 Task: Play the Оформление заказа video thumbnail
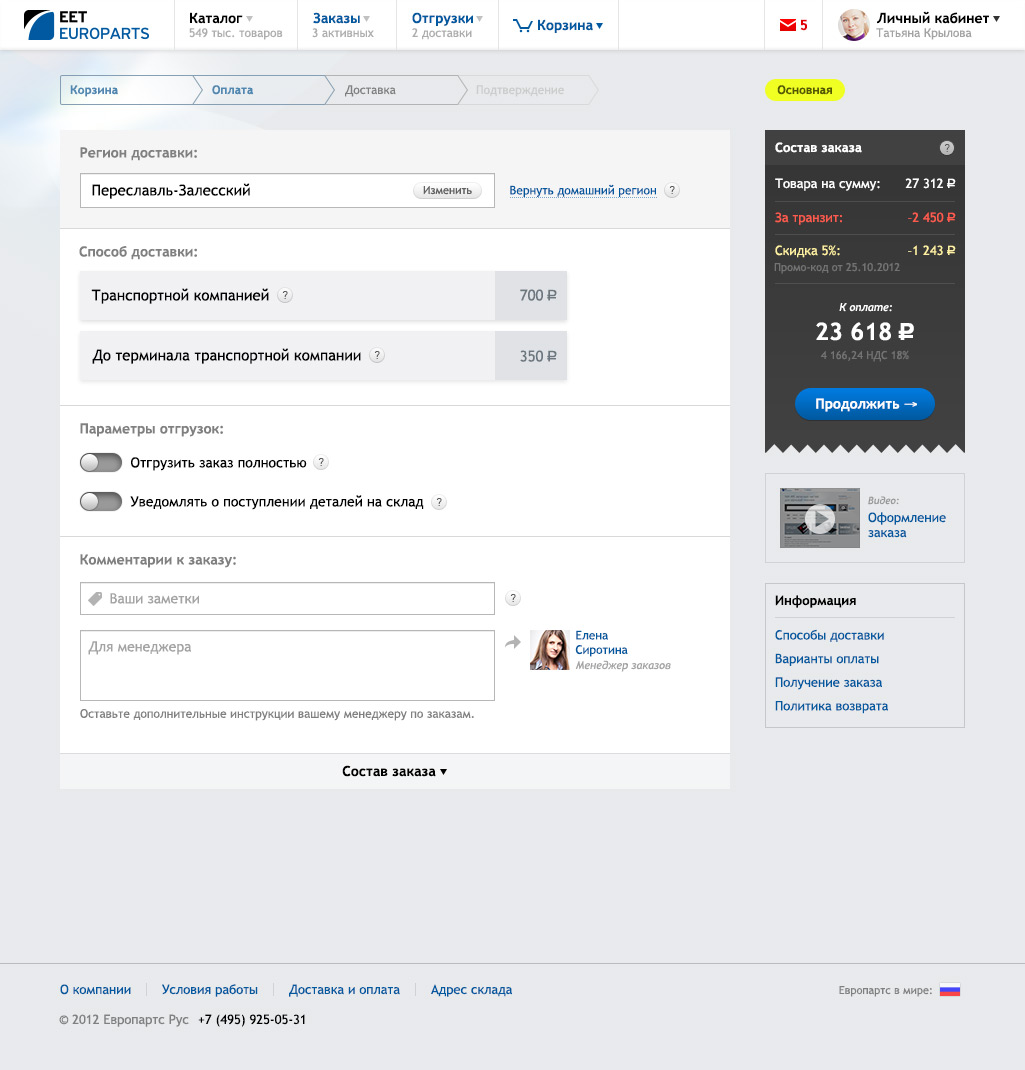click(x=819, y=518)
